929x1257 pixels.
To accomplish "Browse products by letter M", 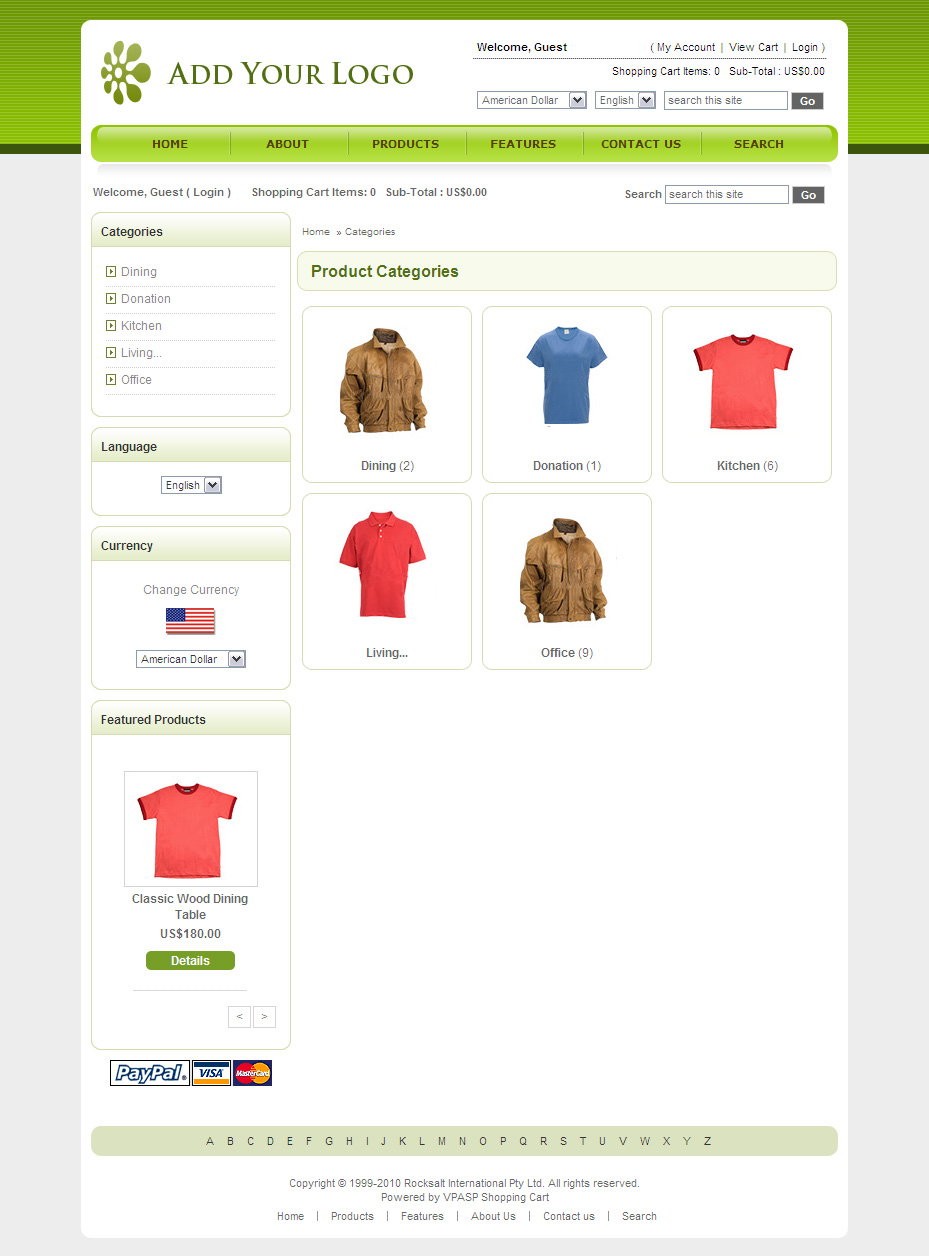I will pos(442,1141).
